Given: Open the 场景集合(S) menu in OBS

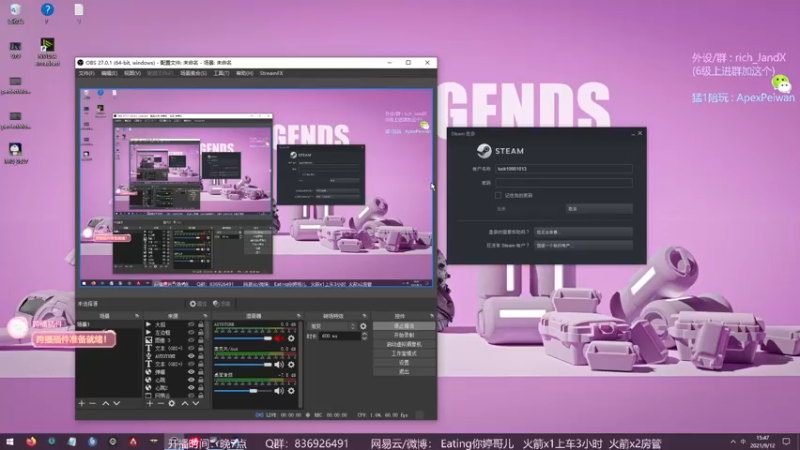Looking at the screenshot, I should click(x=193, y=73).
